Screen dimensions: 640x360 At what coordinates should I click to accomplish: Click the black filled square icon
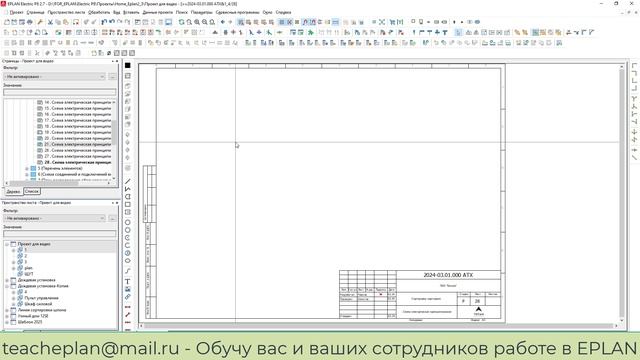(128, 65)
